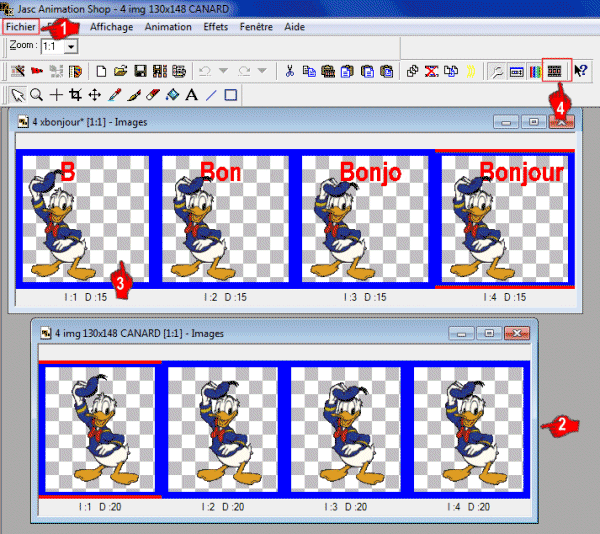Undo the last action
This screenshot has height=534, width=600.
click(205, 71)
